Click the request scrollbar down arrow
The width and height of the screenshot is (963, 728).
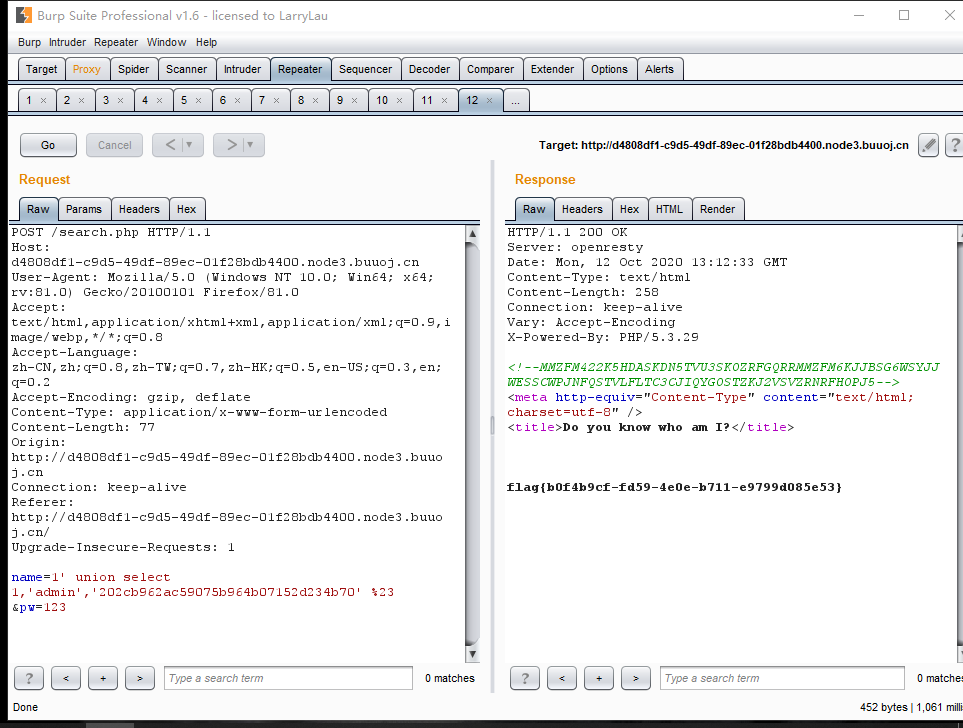472,654
